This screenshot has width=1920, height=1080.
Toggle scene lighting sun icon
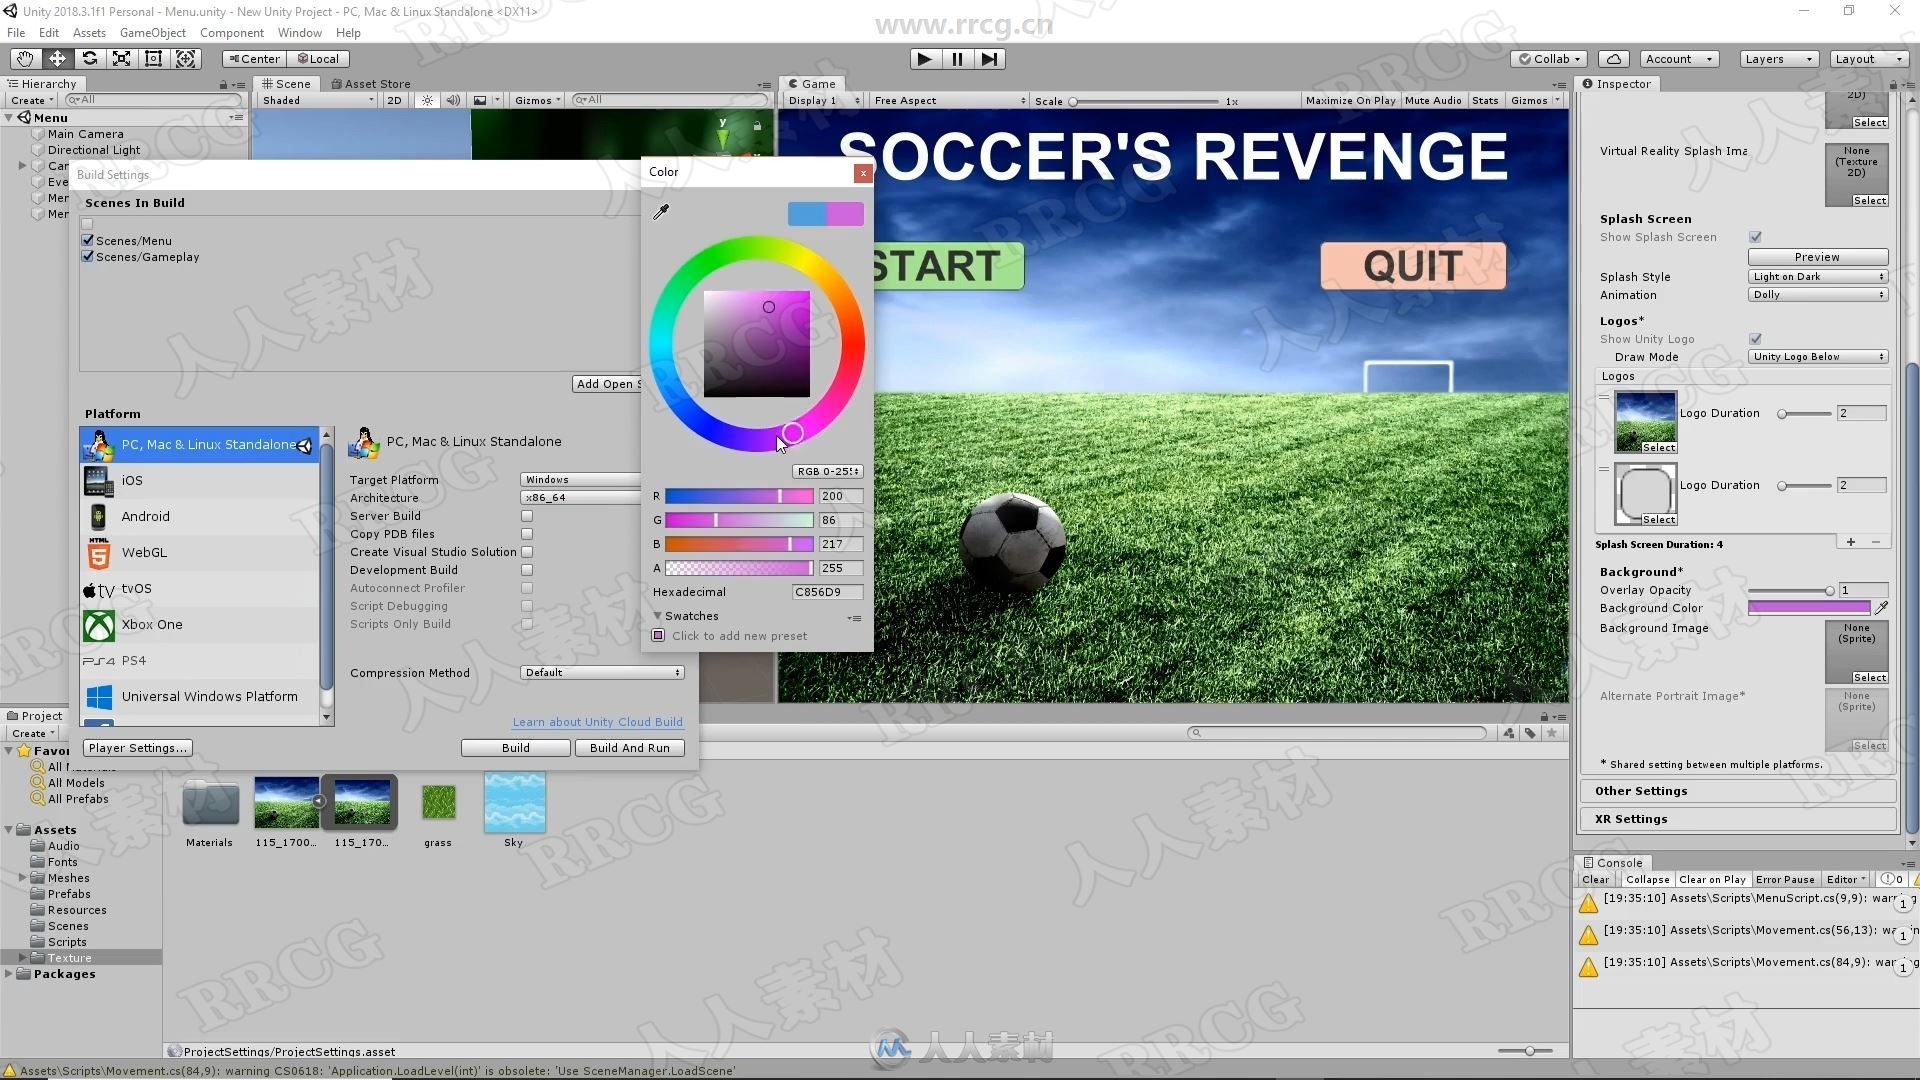pyautogui.click(x=427, y=100)
